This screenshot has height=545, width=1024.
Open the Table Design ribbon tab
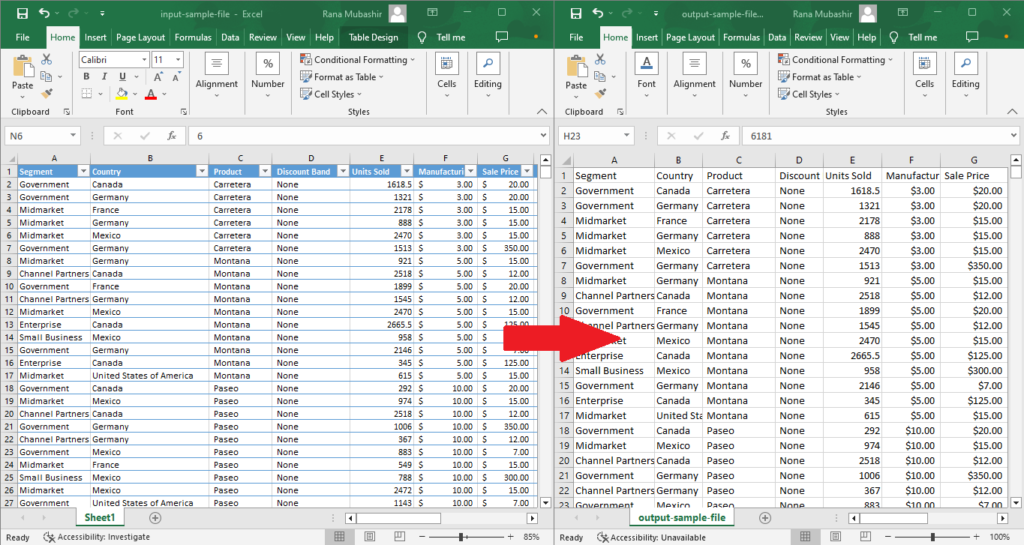[372, 37]
